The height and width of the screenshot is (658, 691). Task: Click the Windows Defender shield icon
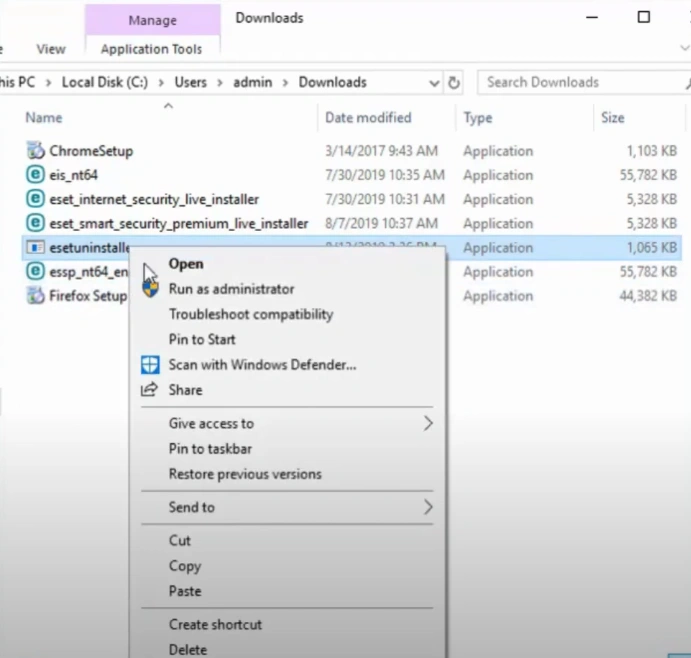point(150,365)
